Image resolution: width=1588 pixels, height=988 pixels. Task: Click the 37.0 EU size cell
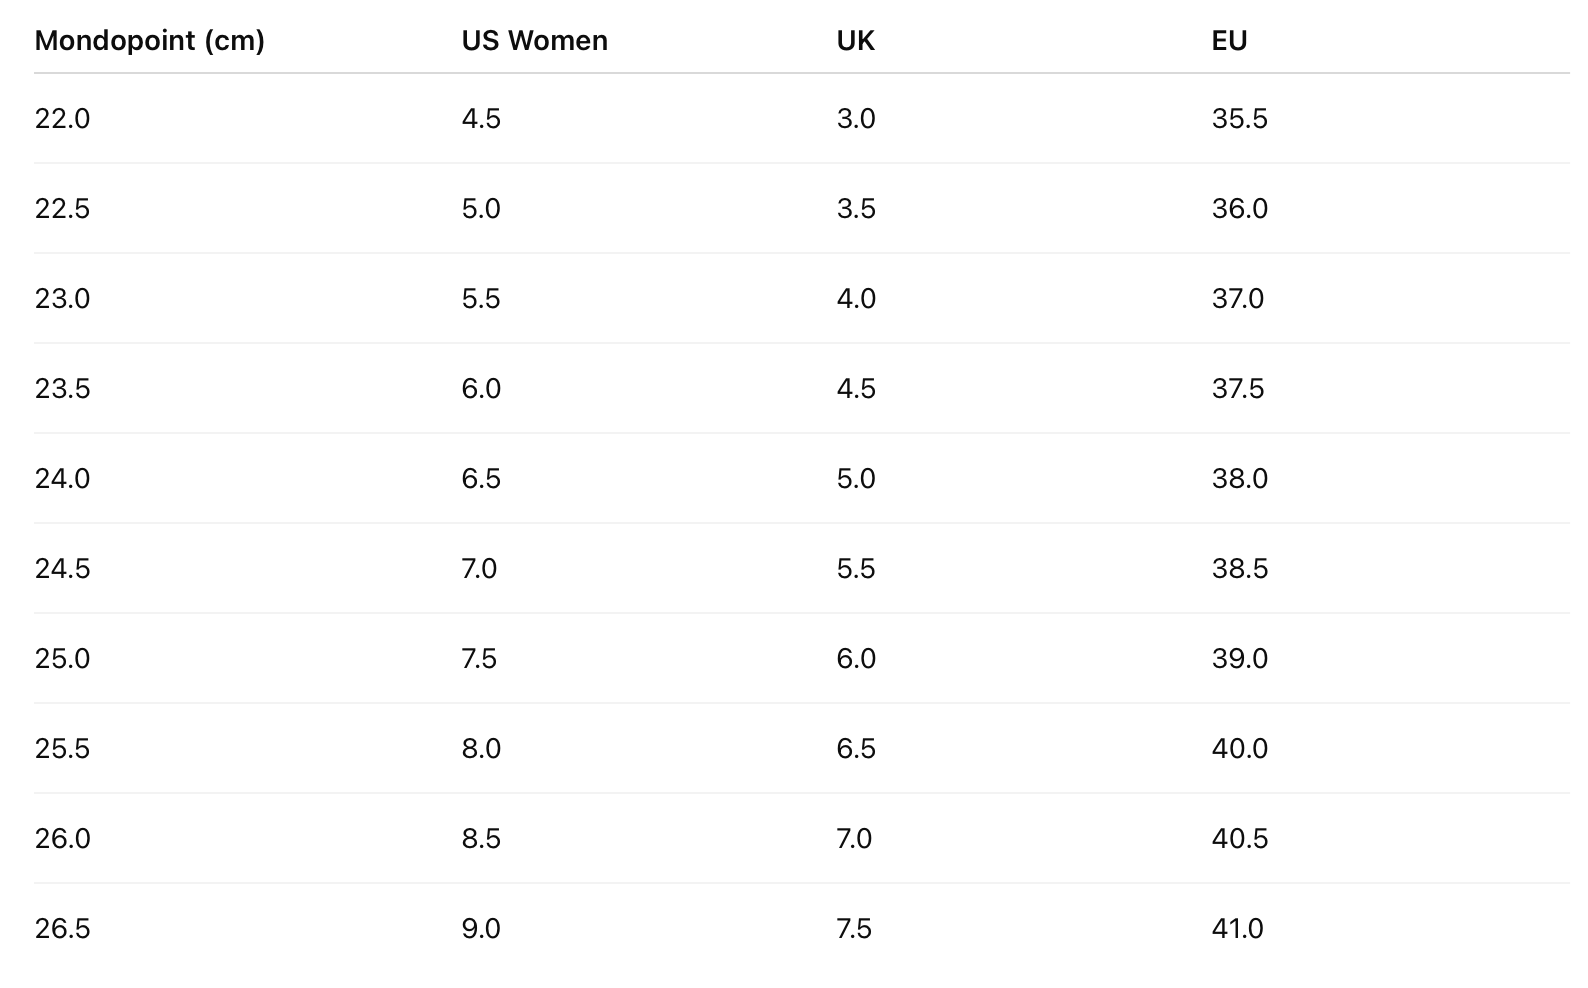tap(1237, 299)
